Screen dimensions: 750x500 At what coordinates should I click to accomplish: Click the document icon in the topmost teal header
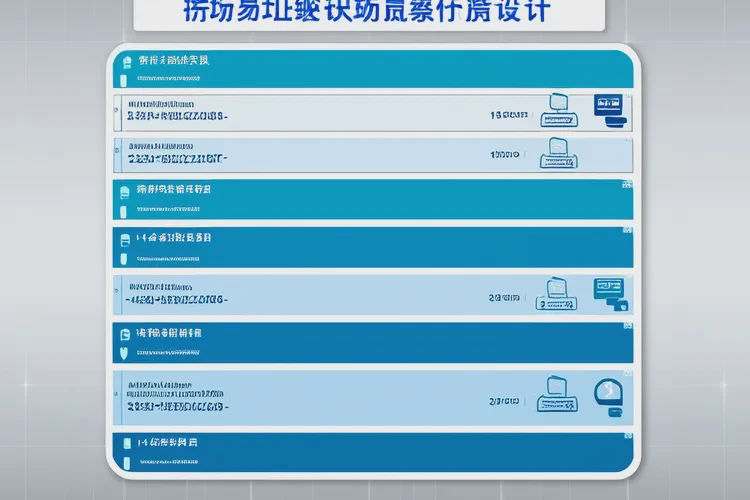tap(125, 61)
